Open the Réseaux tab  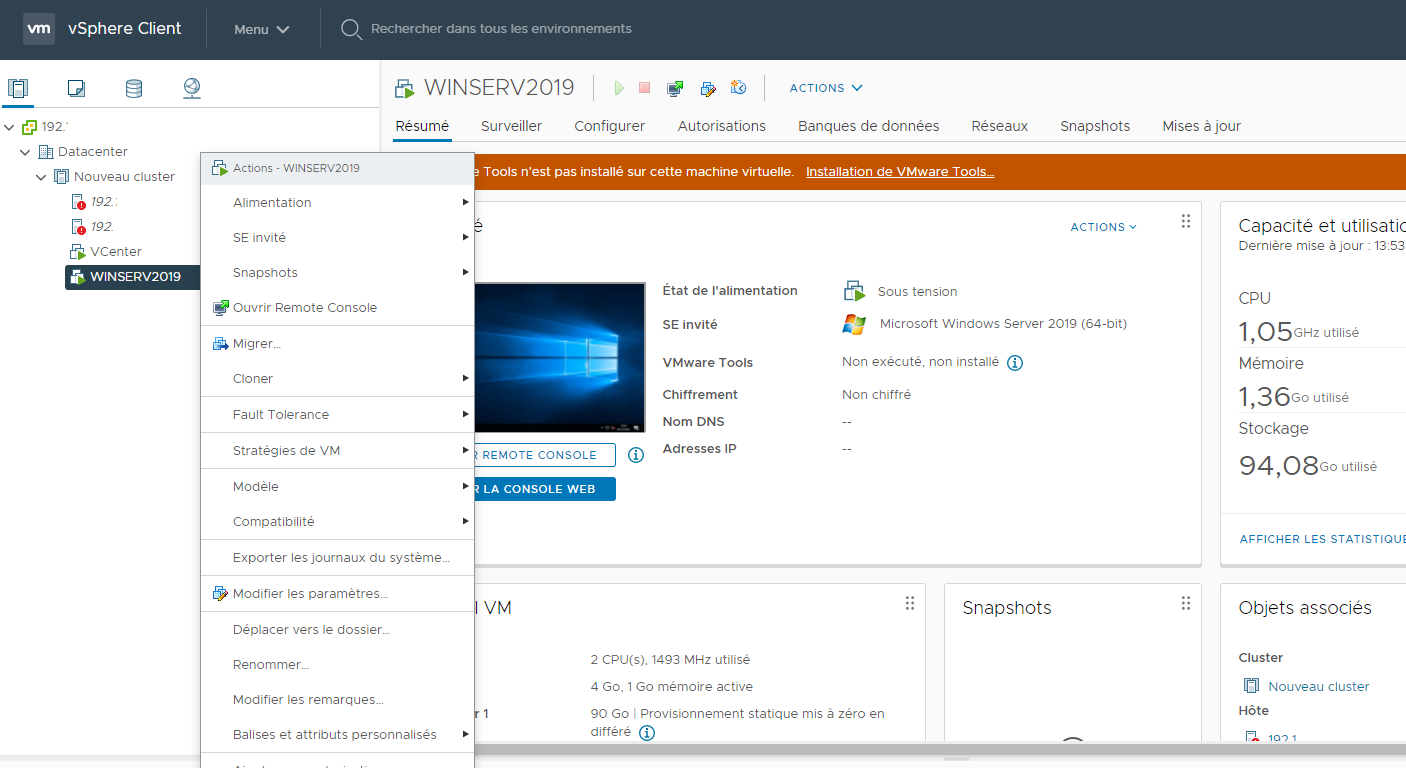pyautogui.click(x=1000, y=126)
